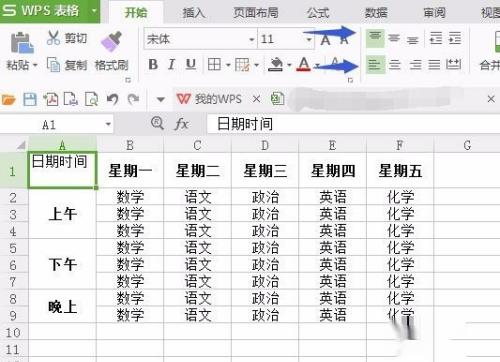Click the justify alignment icon
The height and width of the screenshot is (362, 500).
(434, 64)
